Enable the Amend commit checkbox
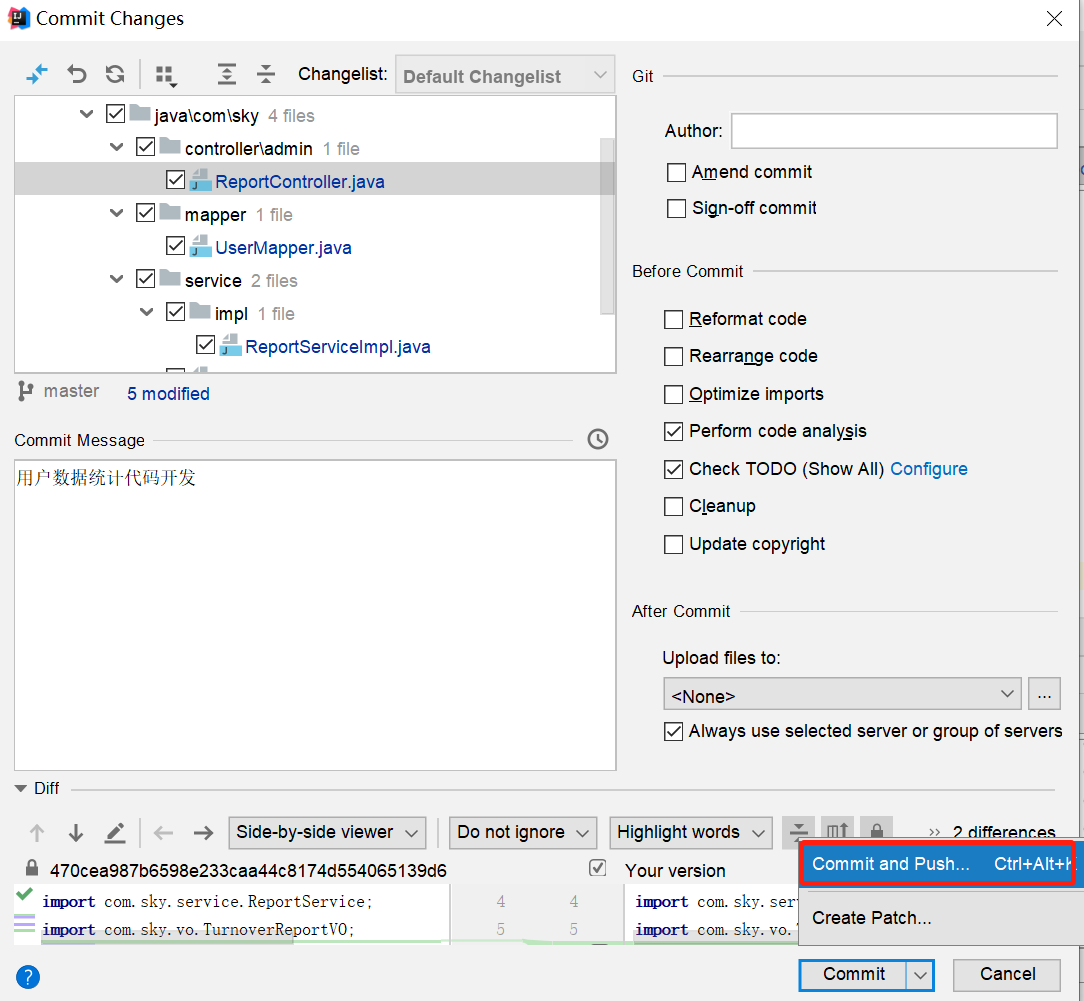 [676, 173]
